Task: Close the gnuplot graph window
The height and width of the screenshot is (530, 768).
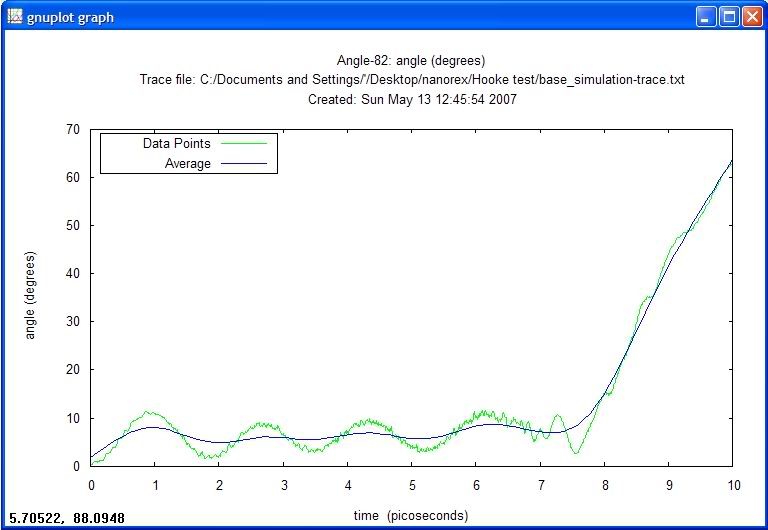Action: pyautogui.click(x=752, y=17)
